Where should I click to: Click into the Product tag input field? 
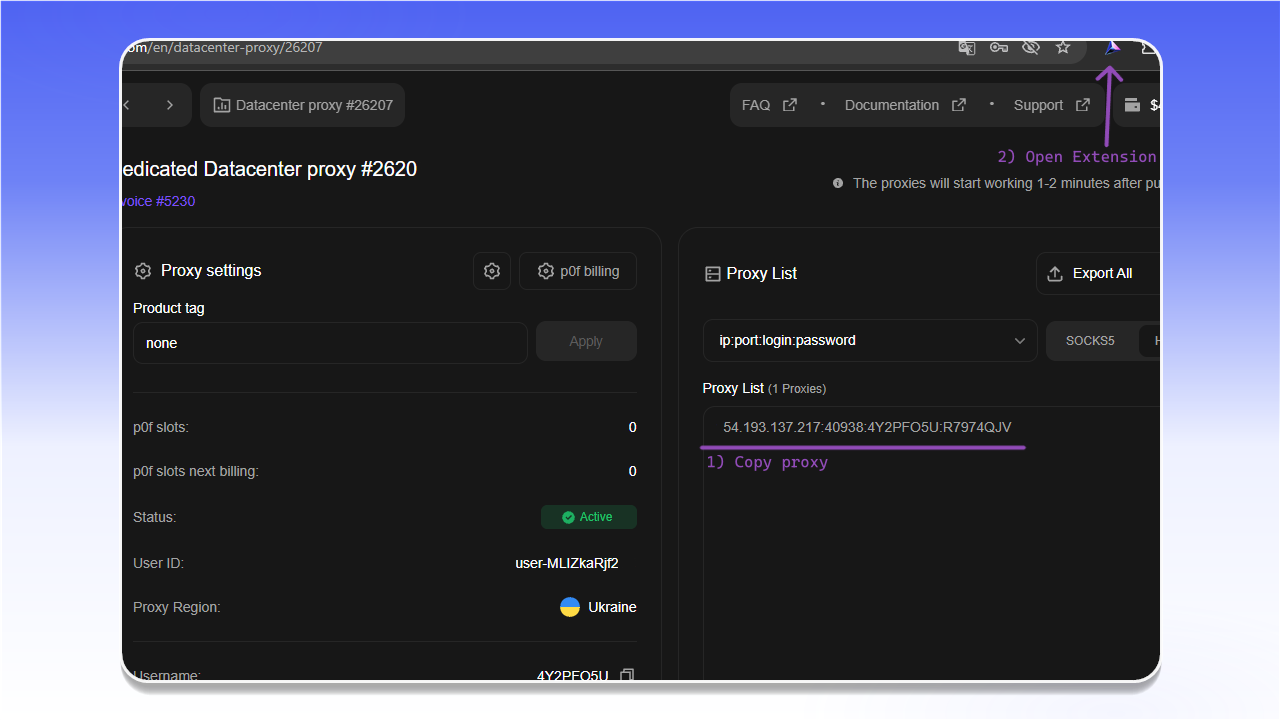tap(330, 343)
